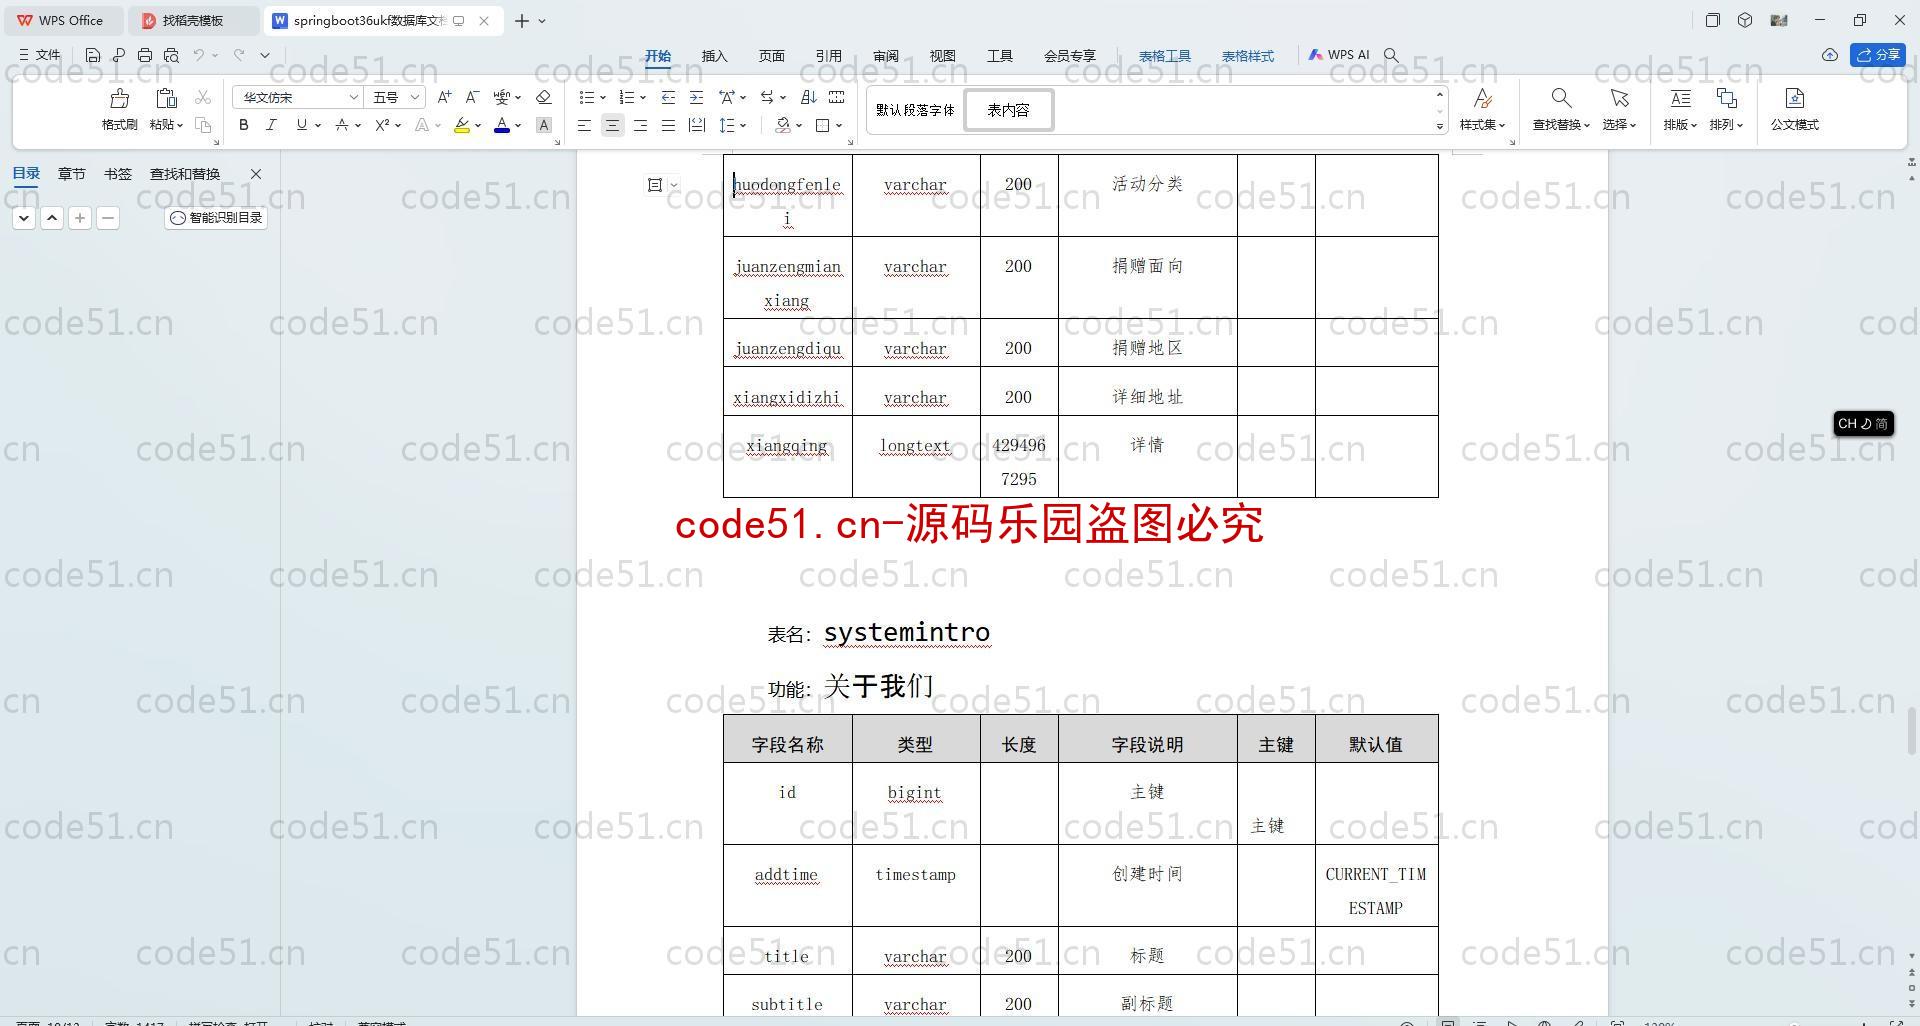
Task: Click the cell shading color button
Action: click(783, 125)
